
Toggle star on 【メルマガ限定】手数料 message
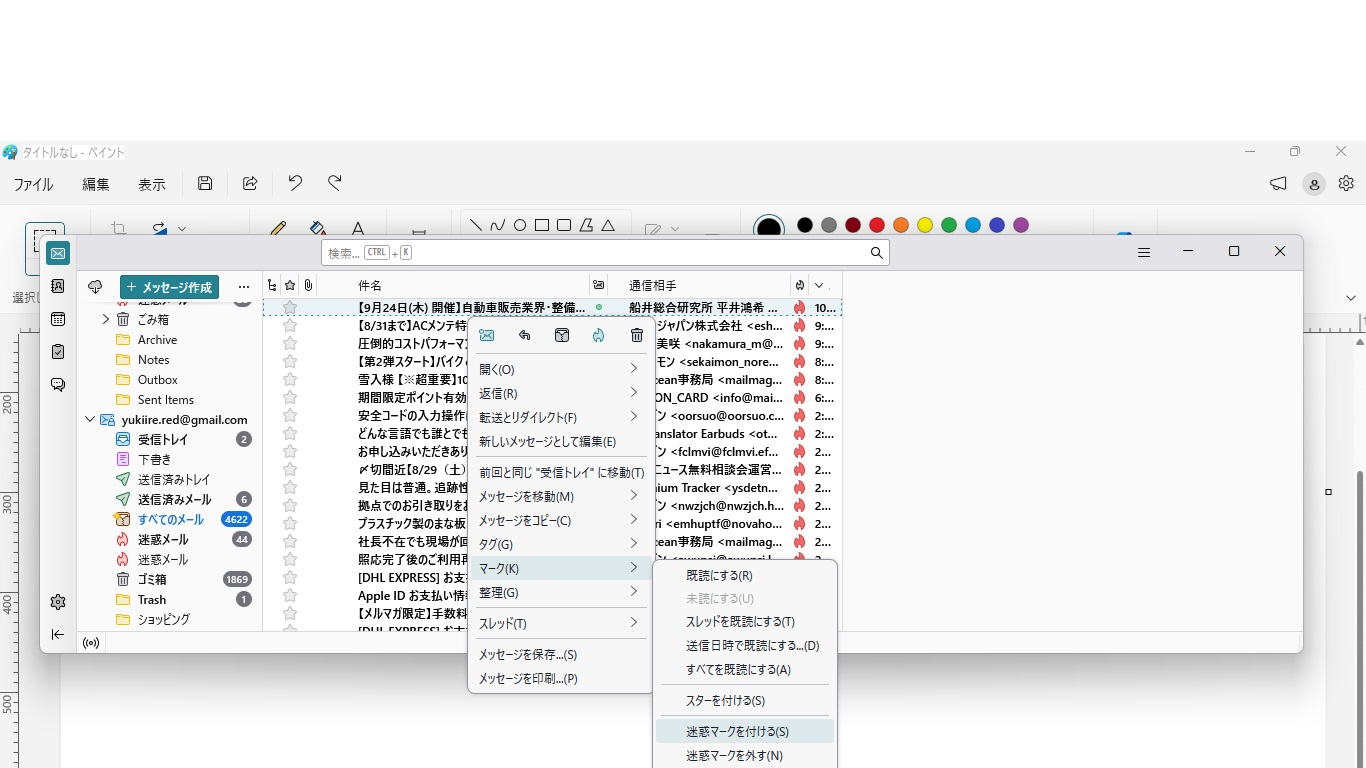(290, 614)
